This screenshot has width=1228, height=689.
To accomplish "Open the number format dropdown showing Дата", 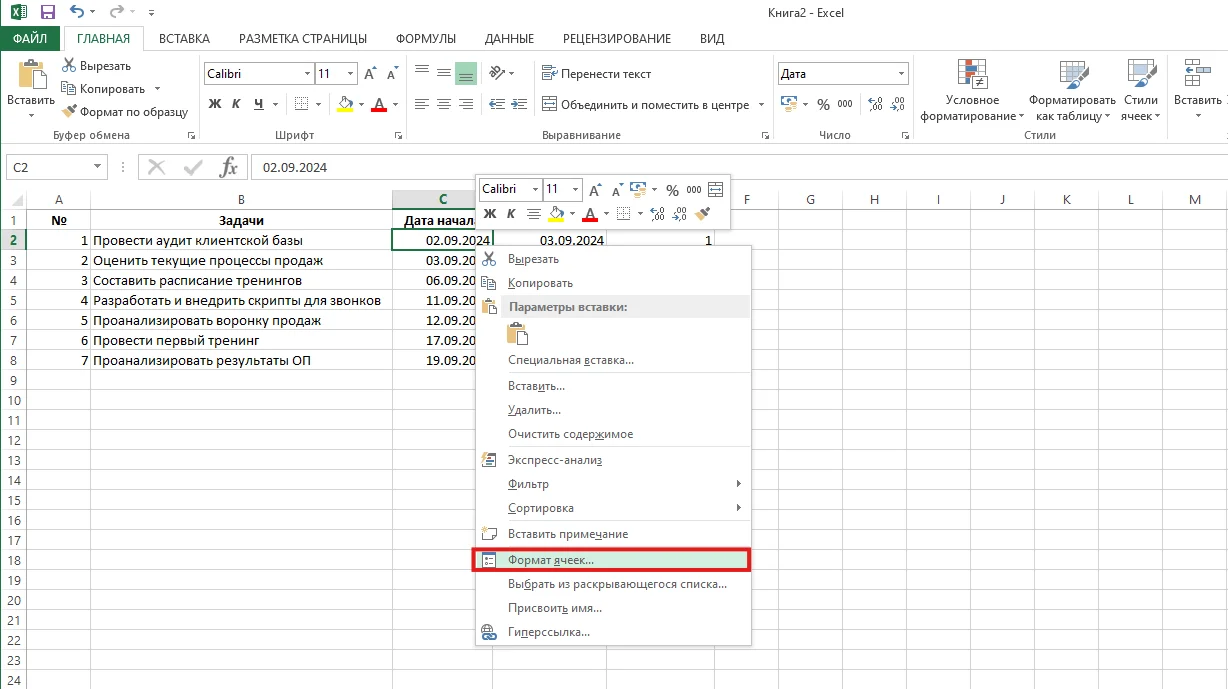I will [x=901, y=74].
